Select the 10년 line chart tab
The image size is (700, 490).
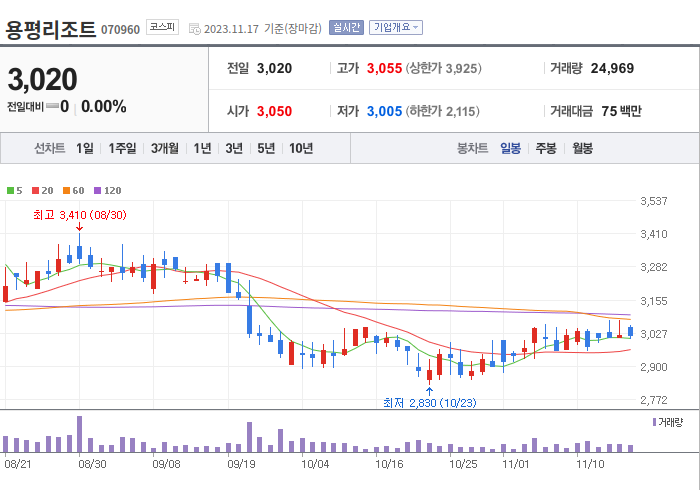point(301,148)
